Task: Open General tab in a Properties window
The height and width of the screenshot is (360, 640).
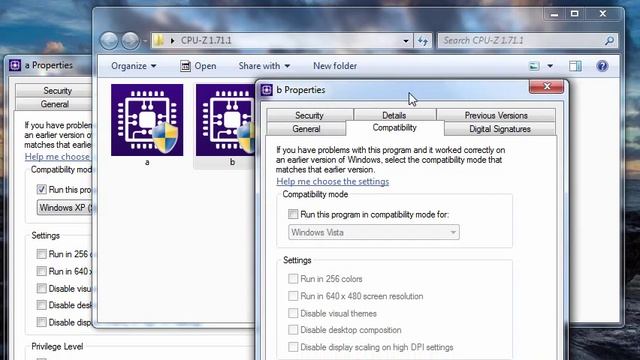Action: (54, 104)
